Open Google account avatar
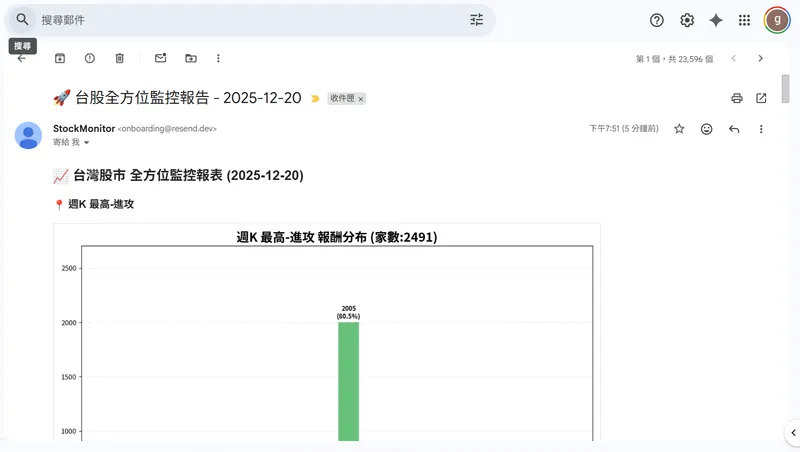 (777, 20)
